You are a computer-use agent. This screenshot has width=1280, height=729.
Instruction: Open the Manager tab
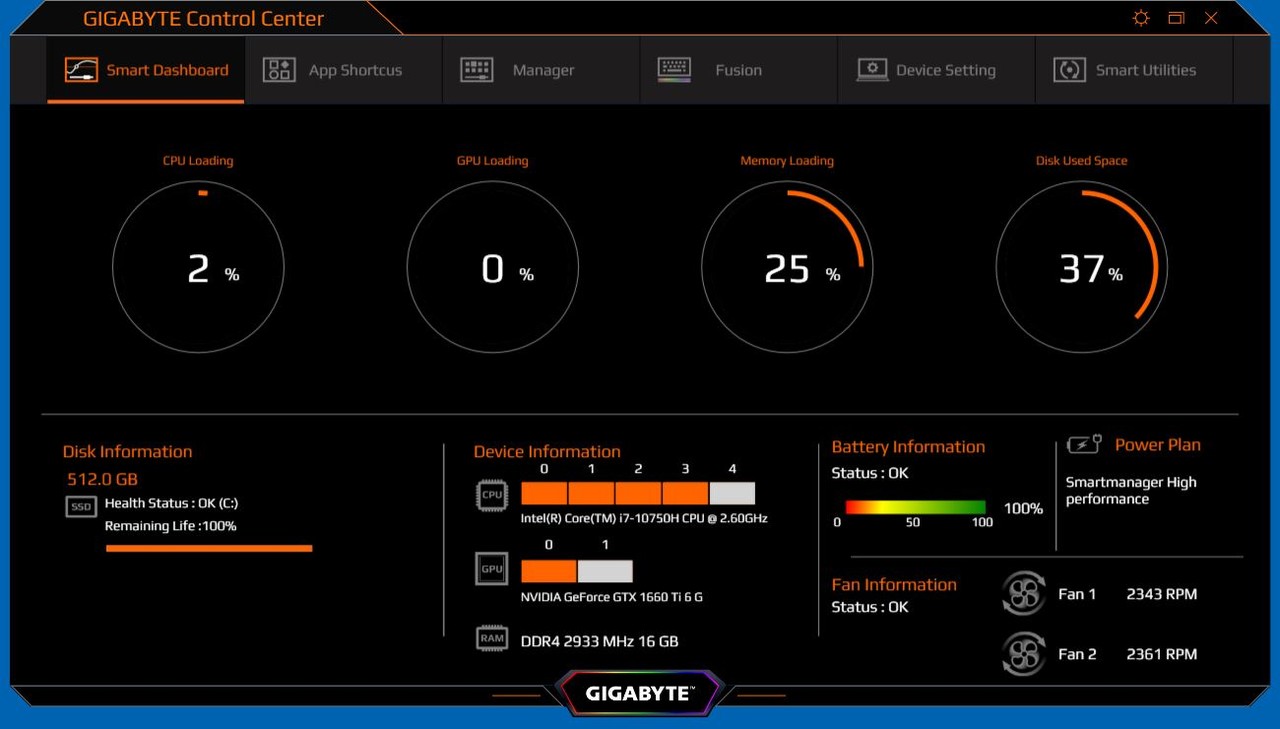(x=518, y=70)
